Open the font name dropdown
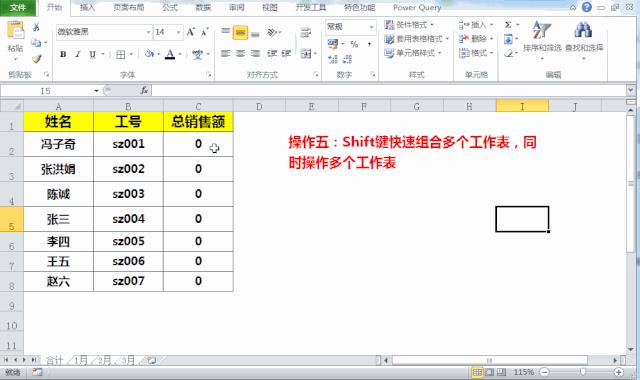 click(149, 32)
